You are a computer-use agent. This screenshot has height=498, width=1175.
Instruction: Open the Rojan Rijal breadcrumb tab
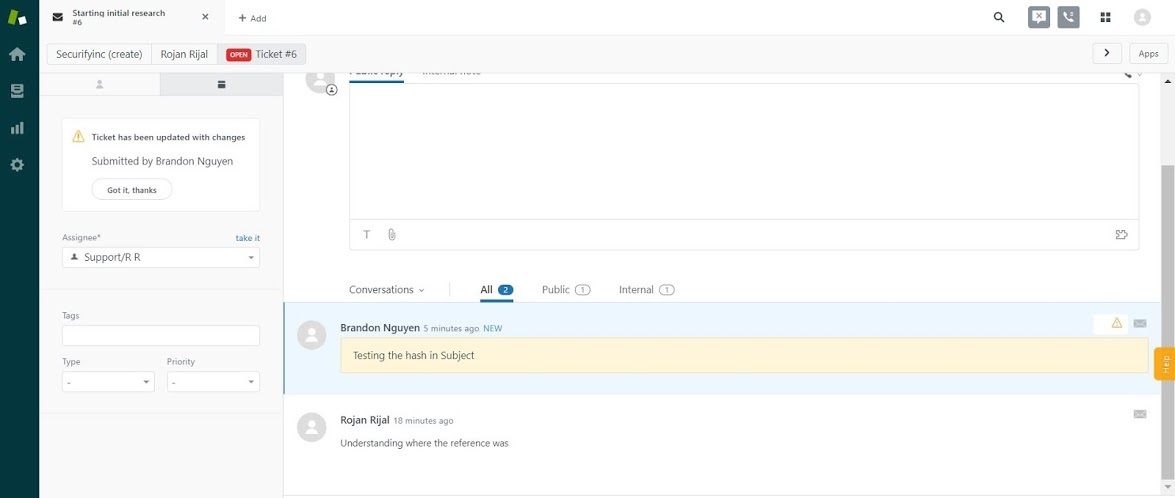184,54
